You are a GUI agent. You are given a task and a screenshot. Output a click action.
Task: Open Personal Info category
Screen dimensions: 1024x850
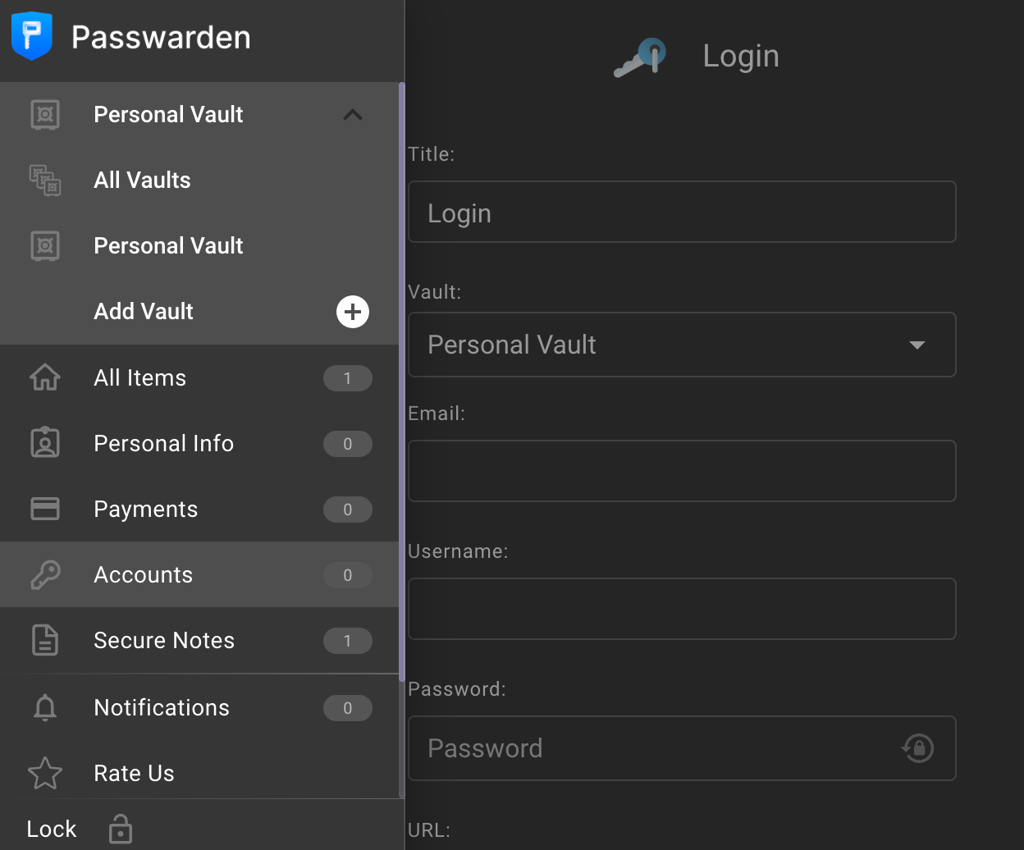click(x=199, y=443)
